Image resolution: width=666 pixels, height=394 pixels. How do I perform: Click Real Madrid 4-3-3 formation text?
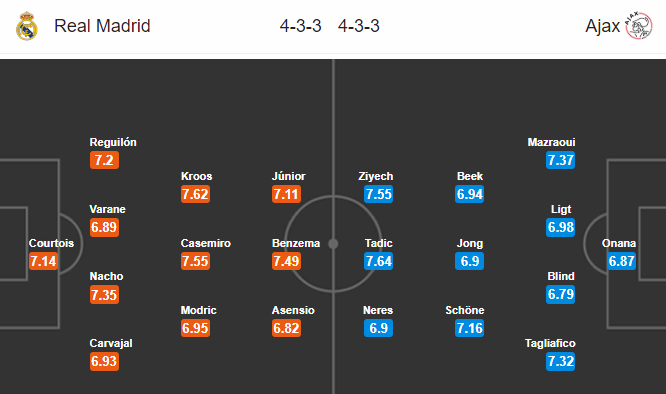click(x=300, y=26)
